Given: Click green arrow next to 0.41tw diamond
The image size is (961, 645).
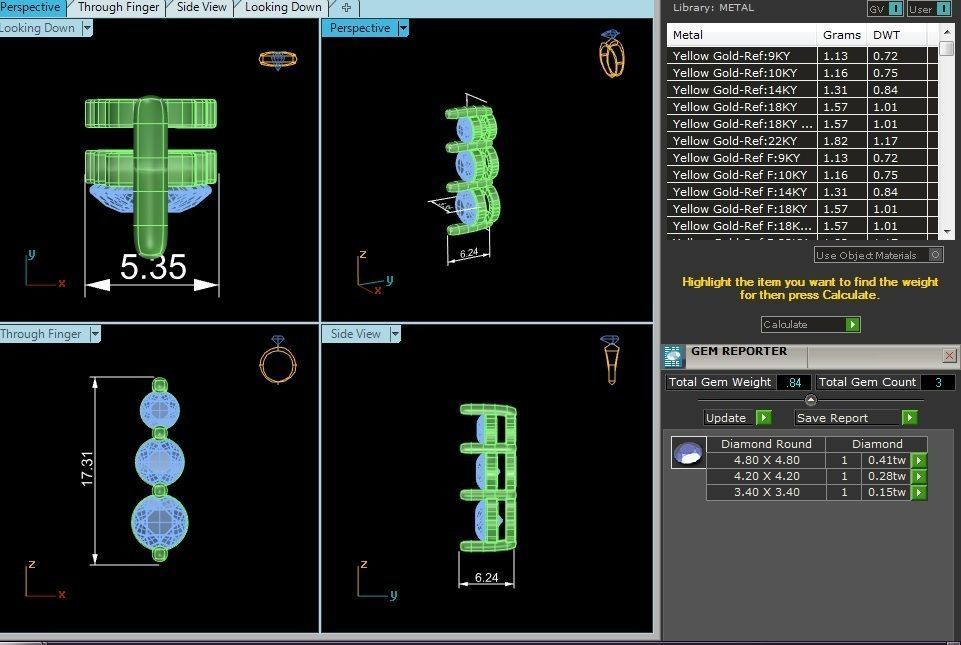Looking at the screenshot, I should click(918, 461).
